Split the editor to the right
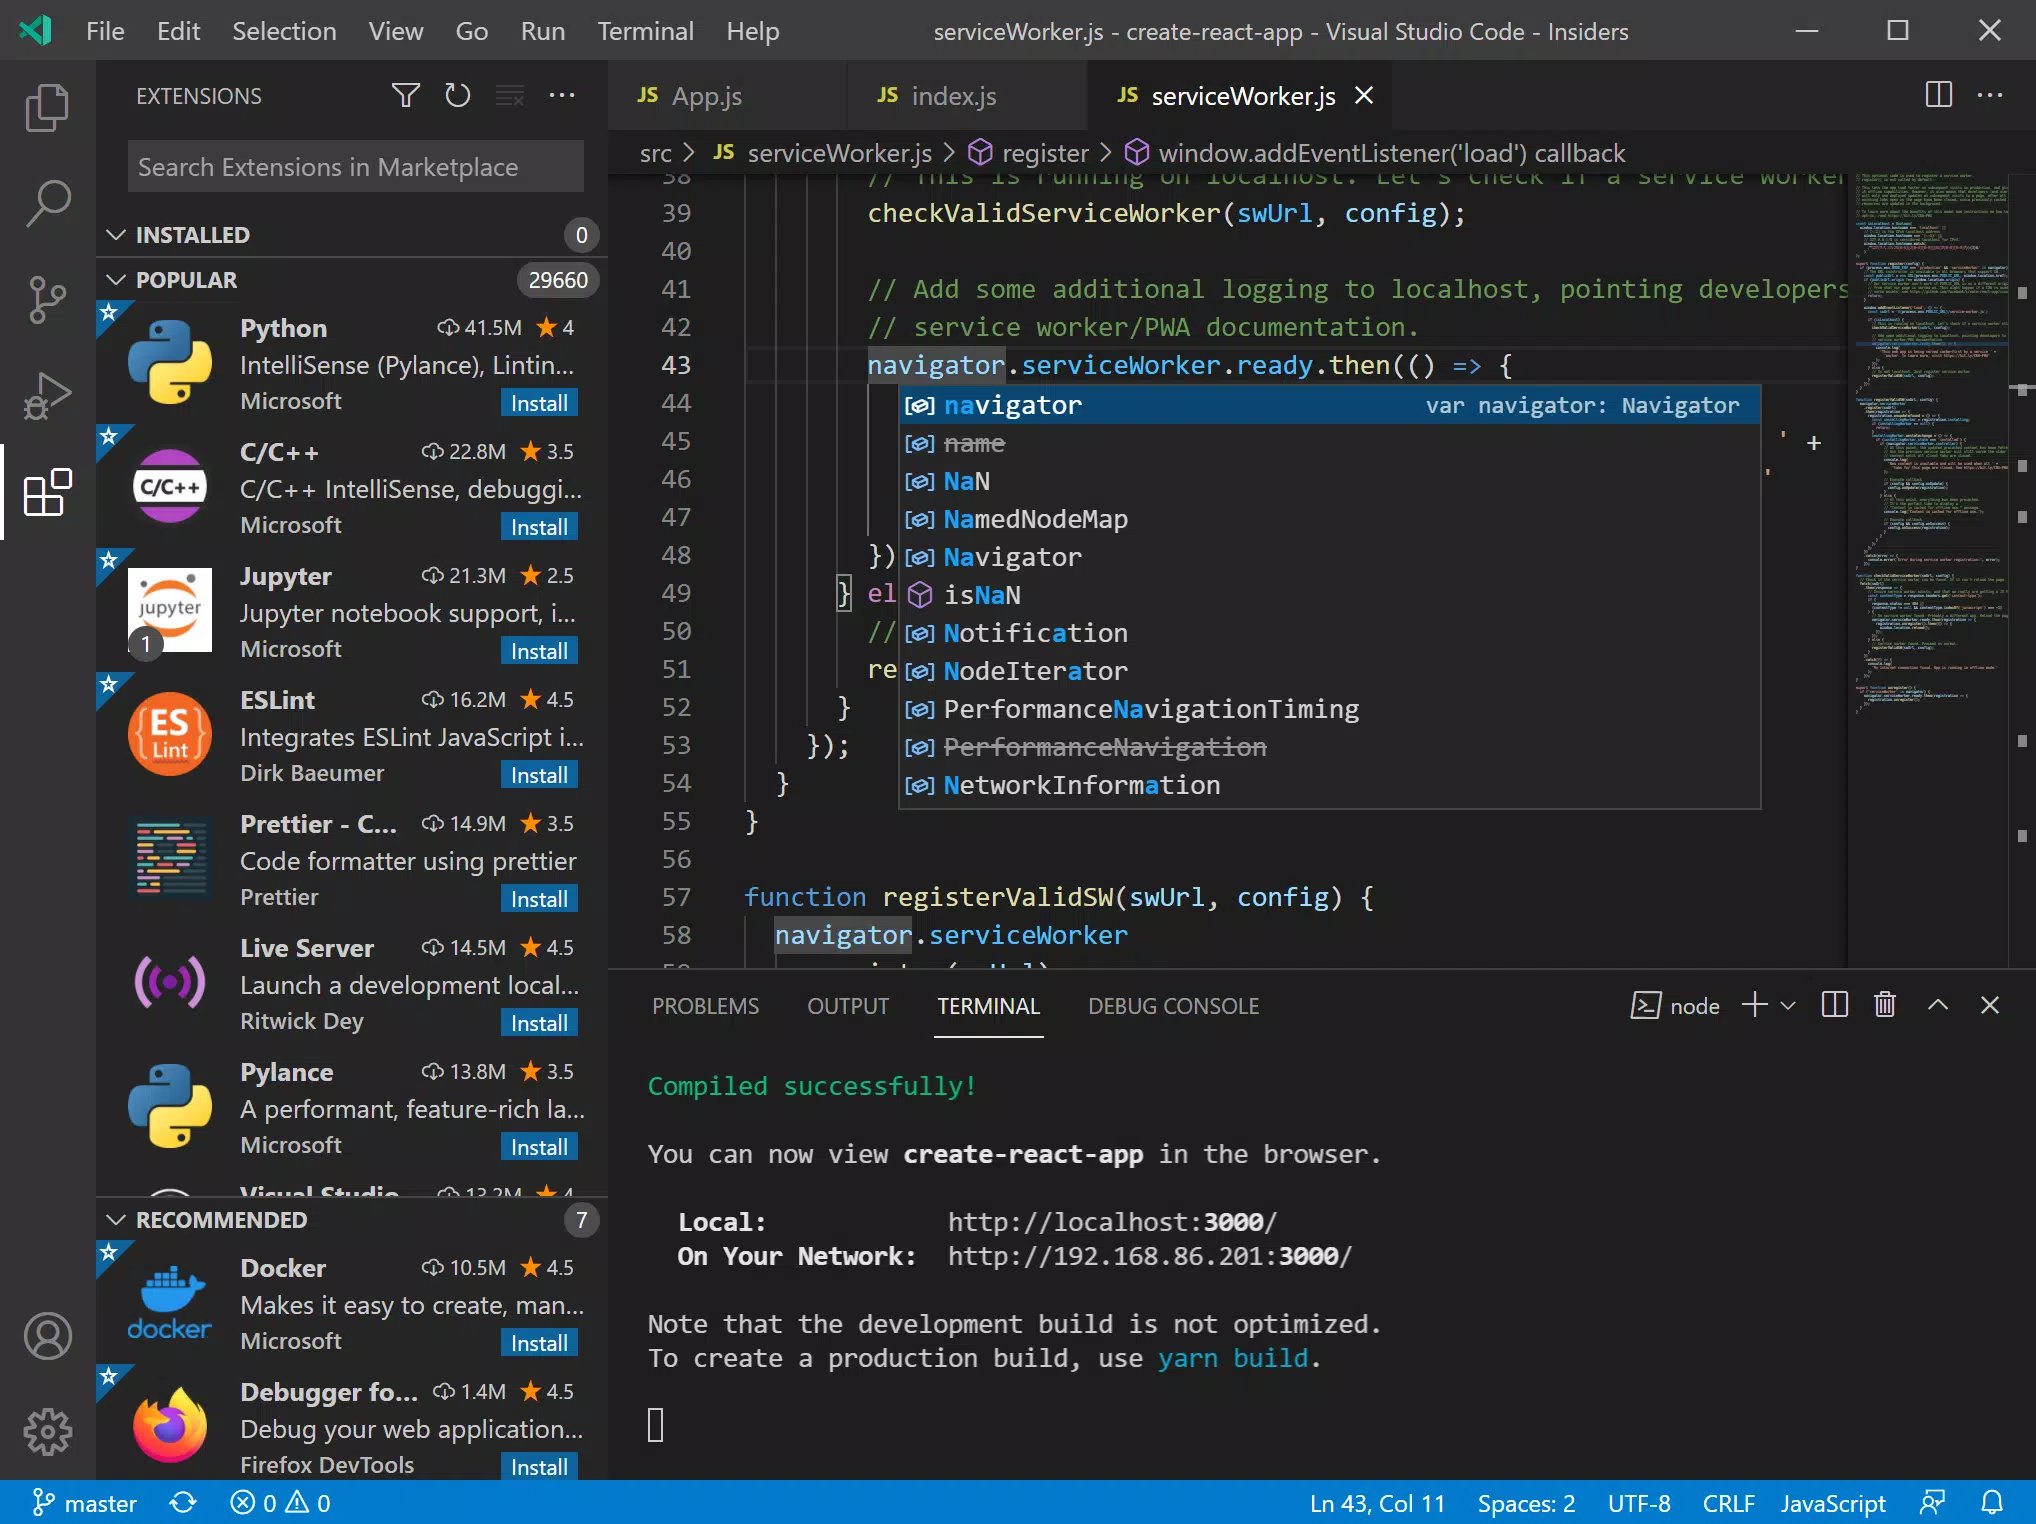Image resolution: width=2036 pixels, height=1524 pixels. pyautogui.click(x=1938, y=95)
